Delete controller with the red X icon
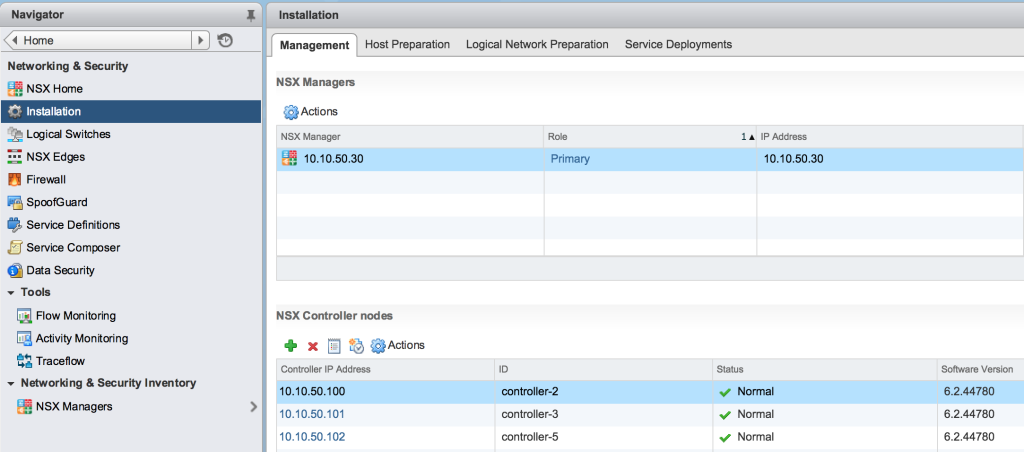This screenshot has width=1024, height=452. click(x=313, y=346)
